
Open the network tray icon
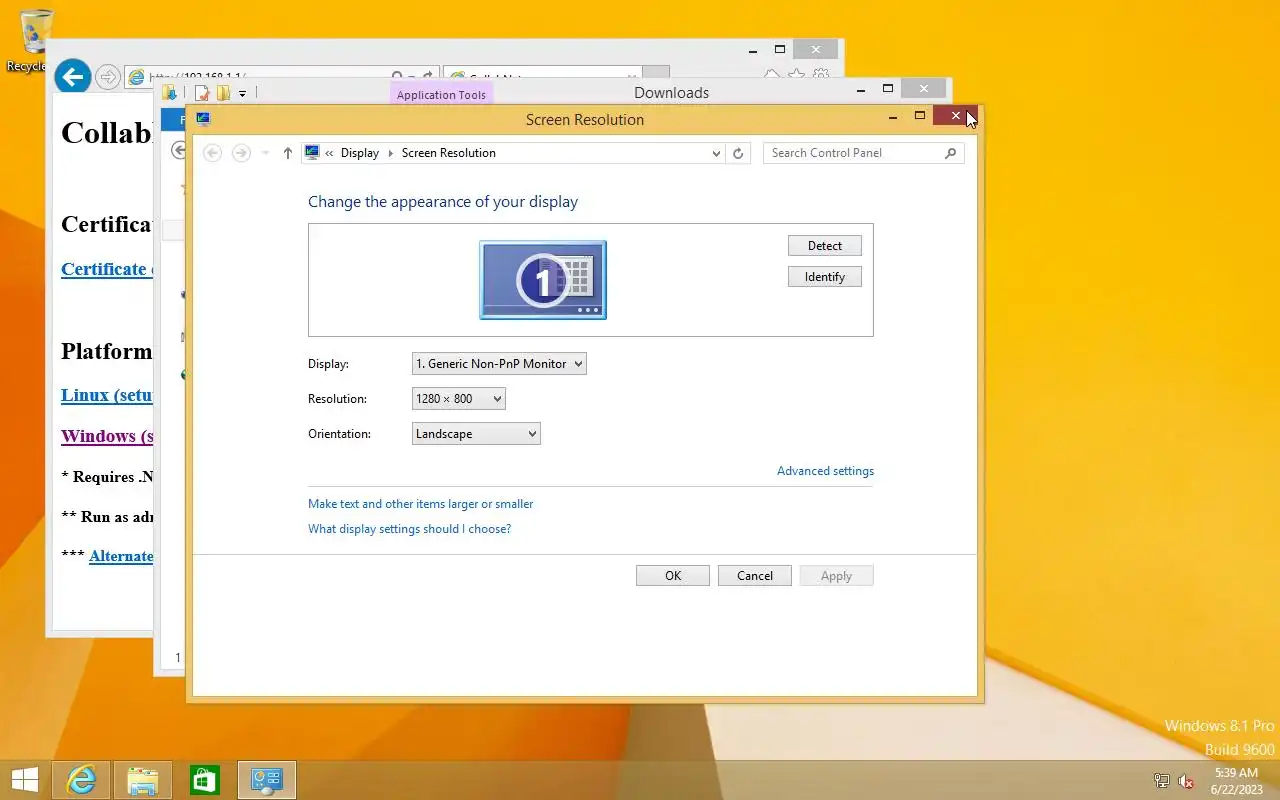coord(1162,781)
